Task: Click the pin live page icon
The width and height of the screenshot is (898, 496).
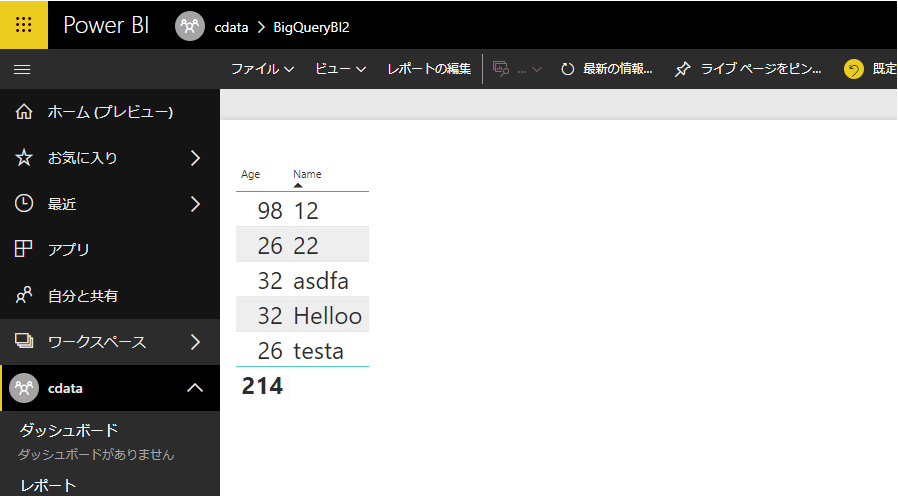Action: click(x=682, y=69)
